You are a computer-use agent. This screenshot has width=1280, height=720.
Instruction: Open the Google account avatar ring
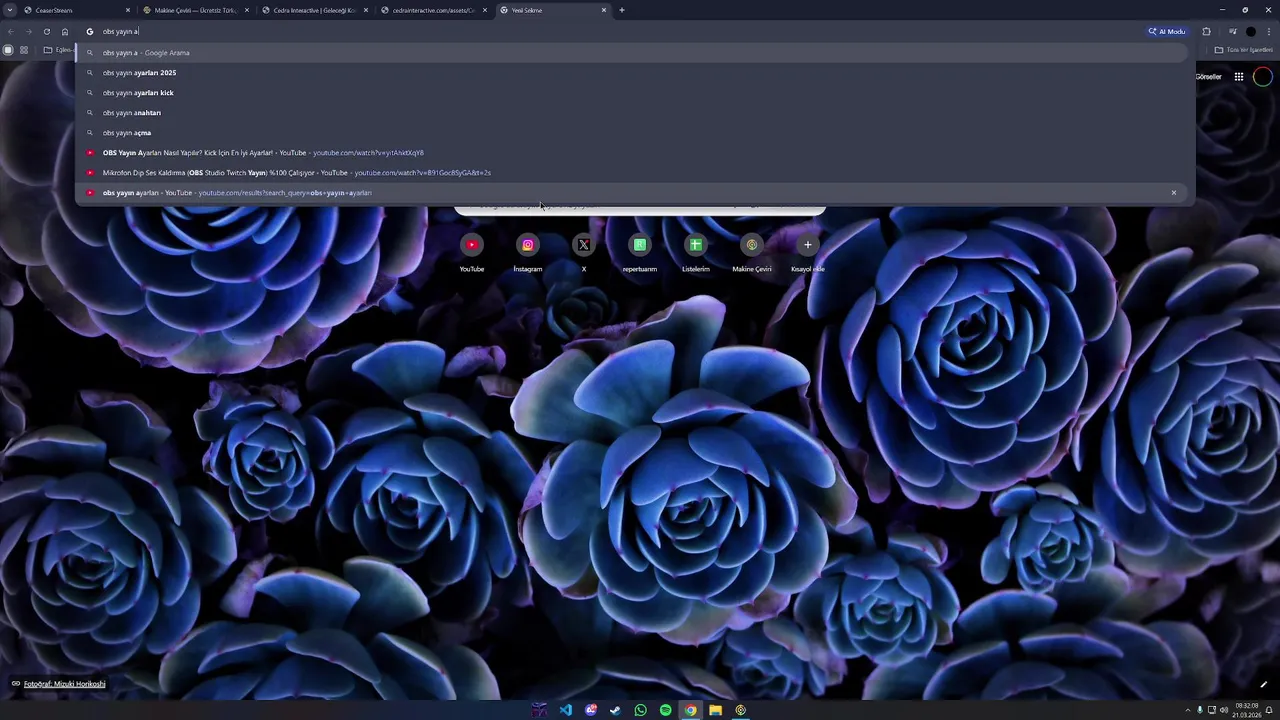[x=1263, y=76]
